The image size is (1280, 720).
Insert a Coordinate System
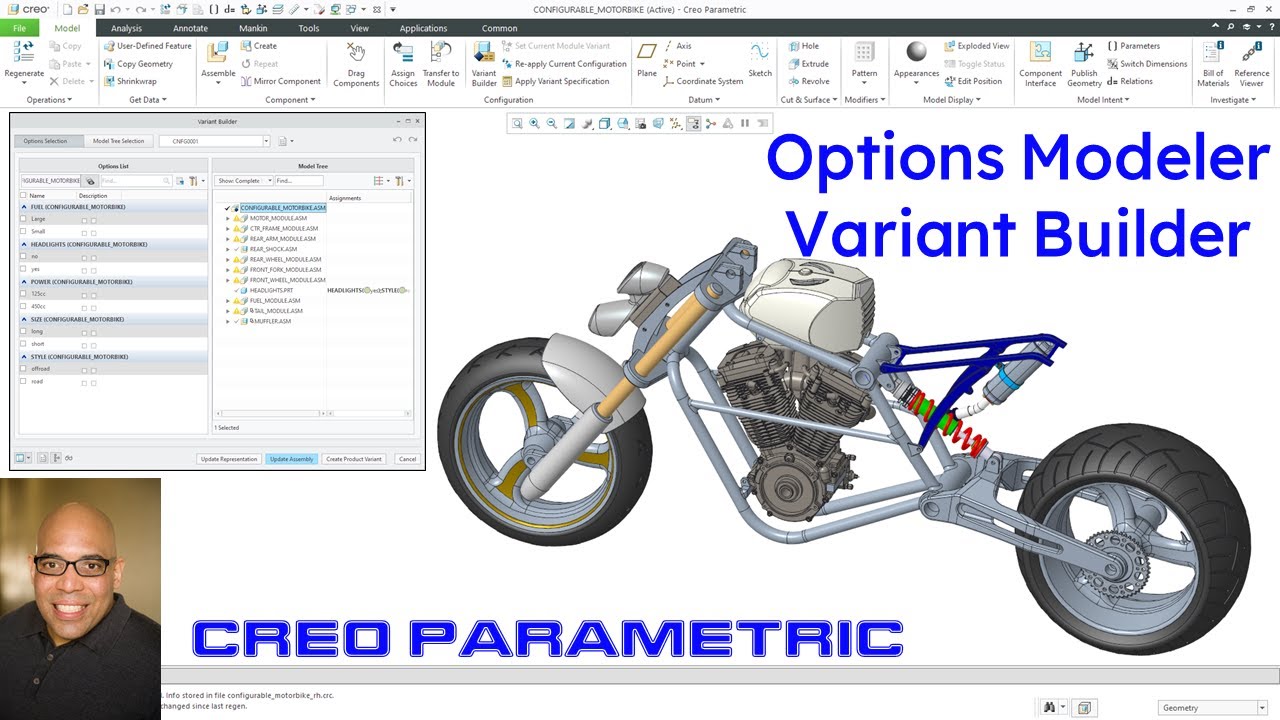703,82
